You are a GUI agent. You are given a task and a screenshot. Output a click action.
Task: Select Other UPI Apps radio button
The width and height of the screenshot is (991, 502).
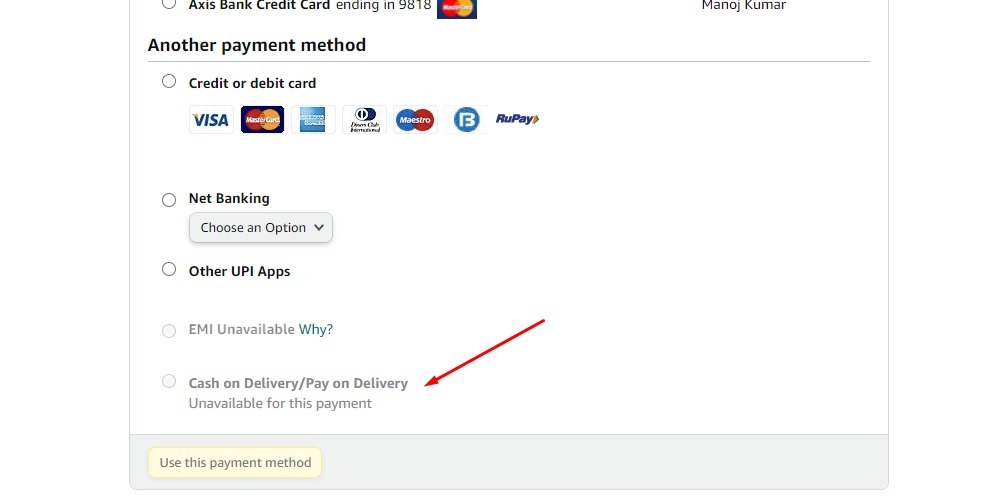169,269
